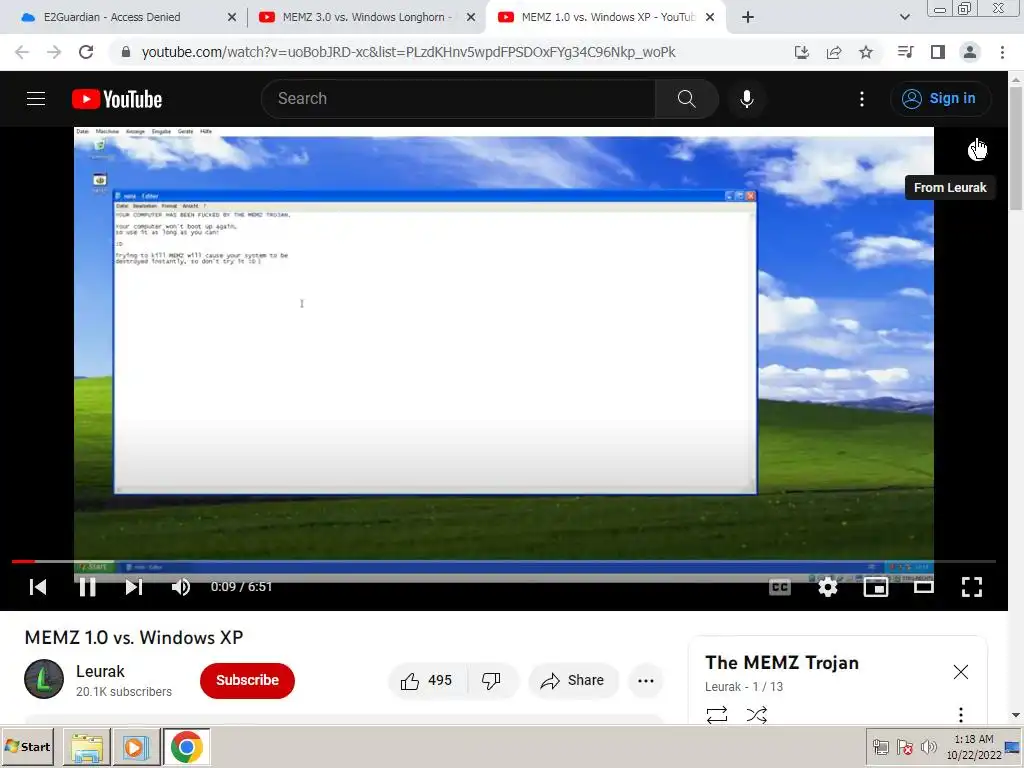Go back in browser history
This screenshot has width=1024, height=768.
tap(22, 52)
